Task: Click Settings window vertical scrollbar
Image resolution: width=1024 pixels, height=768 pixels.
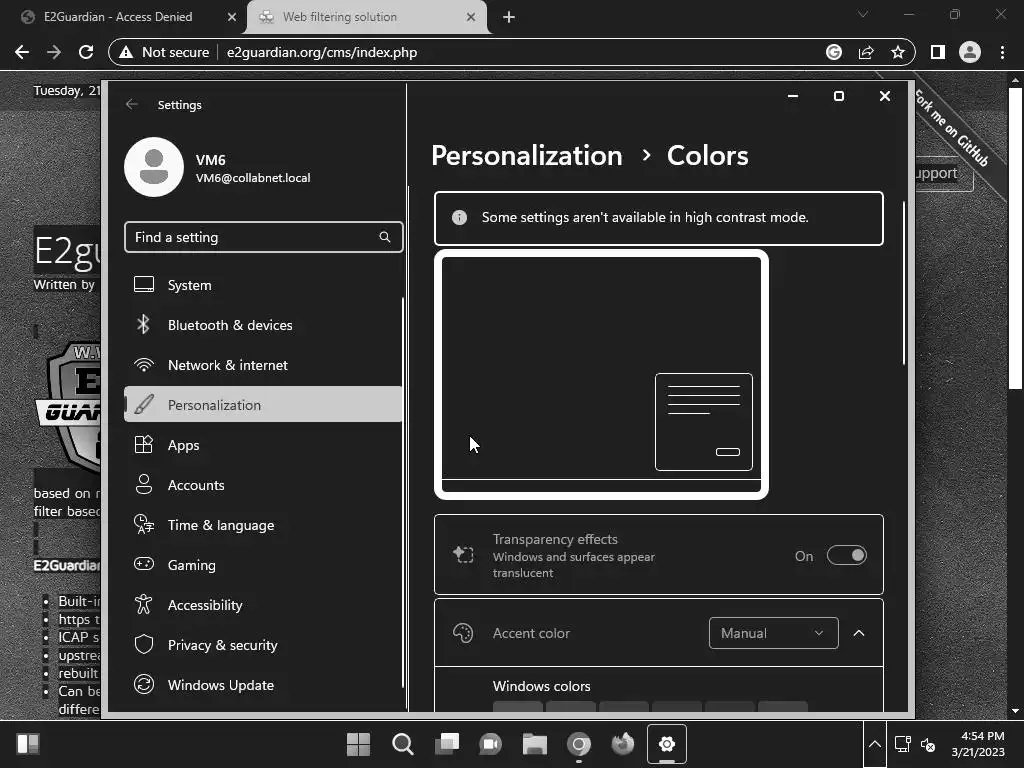Action: pyautogui.click(x=904, y=283)
